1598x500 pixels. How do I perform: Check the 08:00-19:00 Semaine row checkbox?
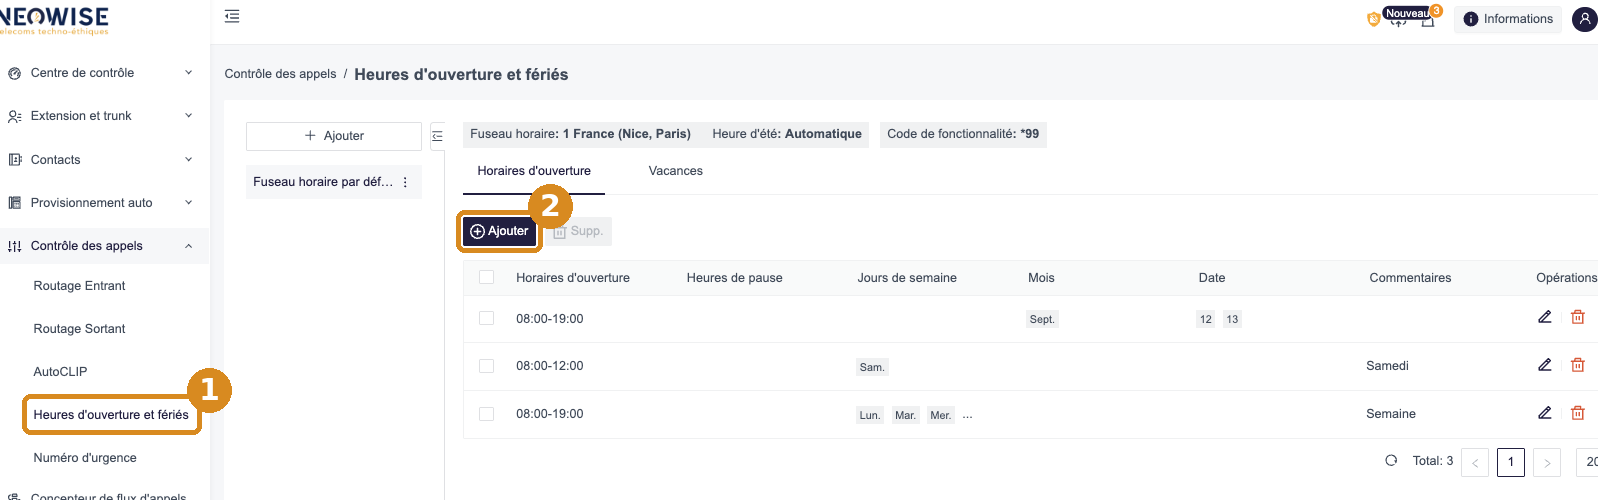coord(487,414)
